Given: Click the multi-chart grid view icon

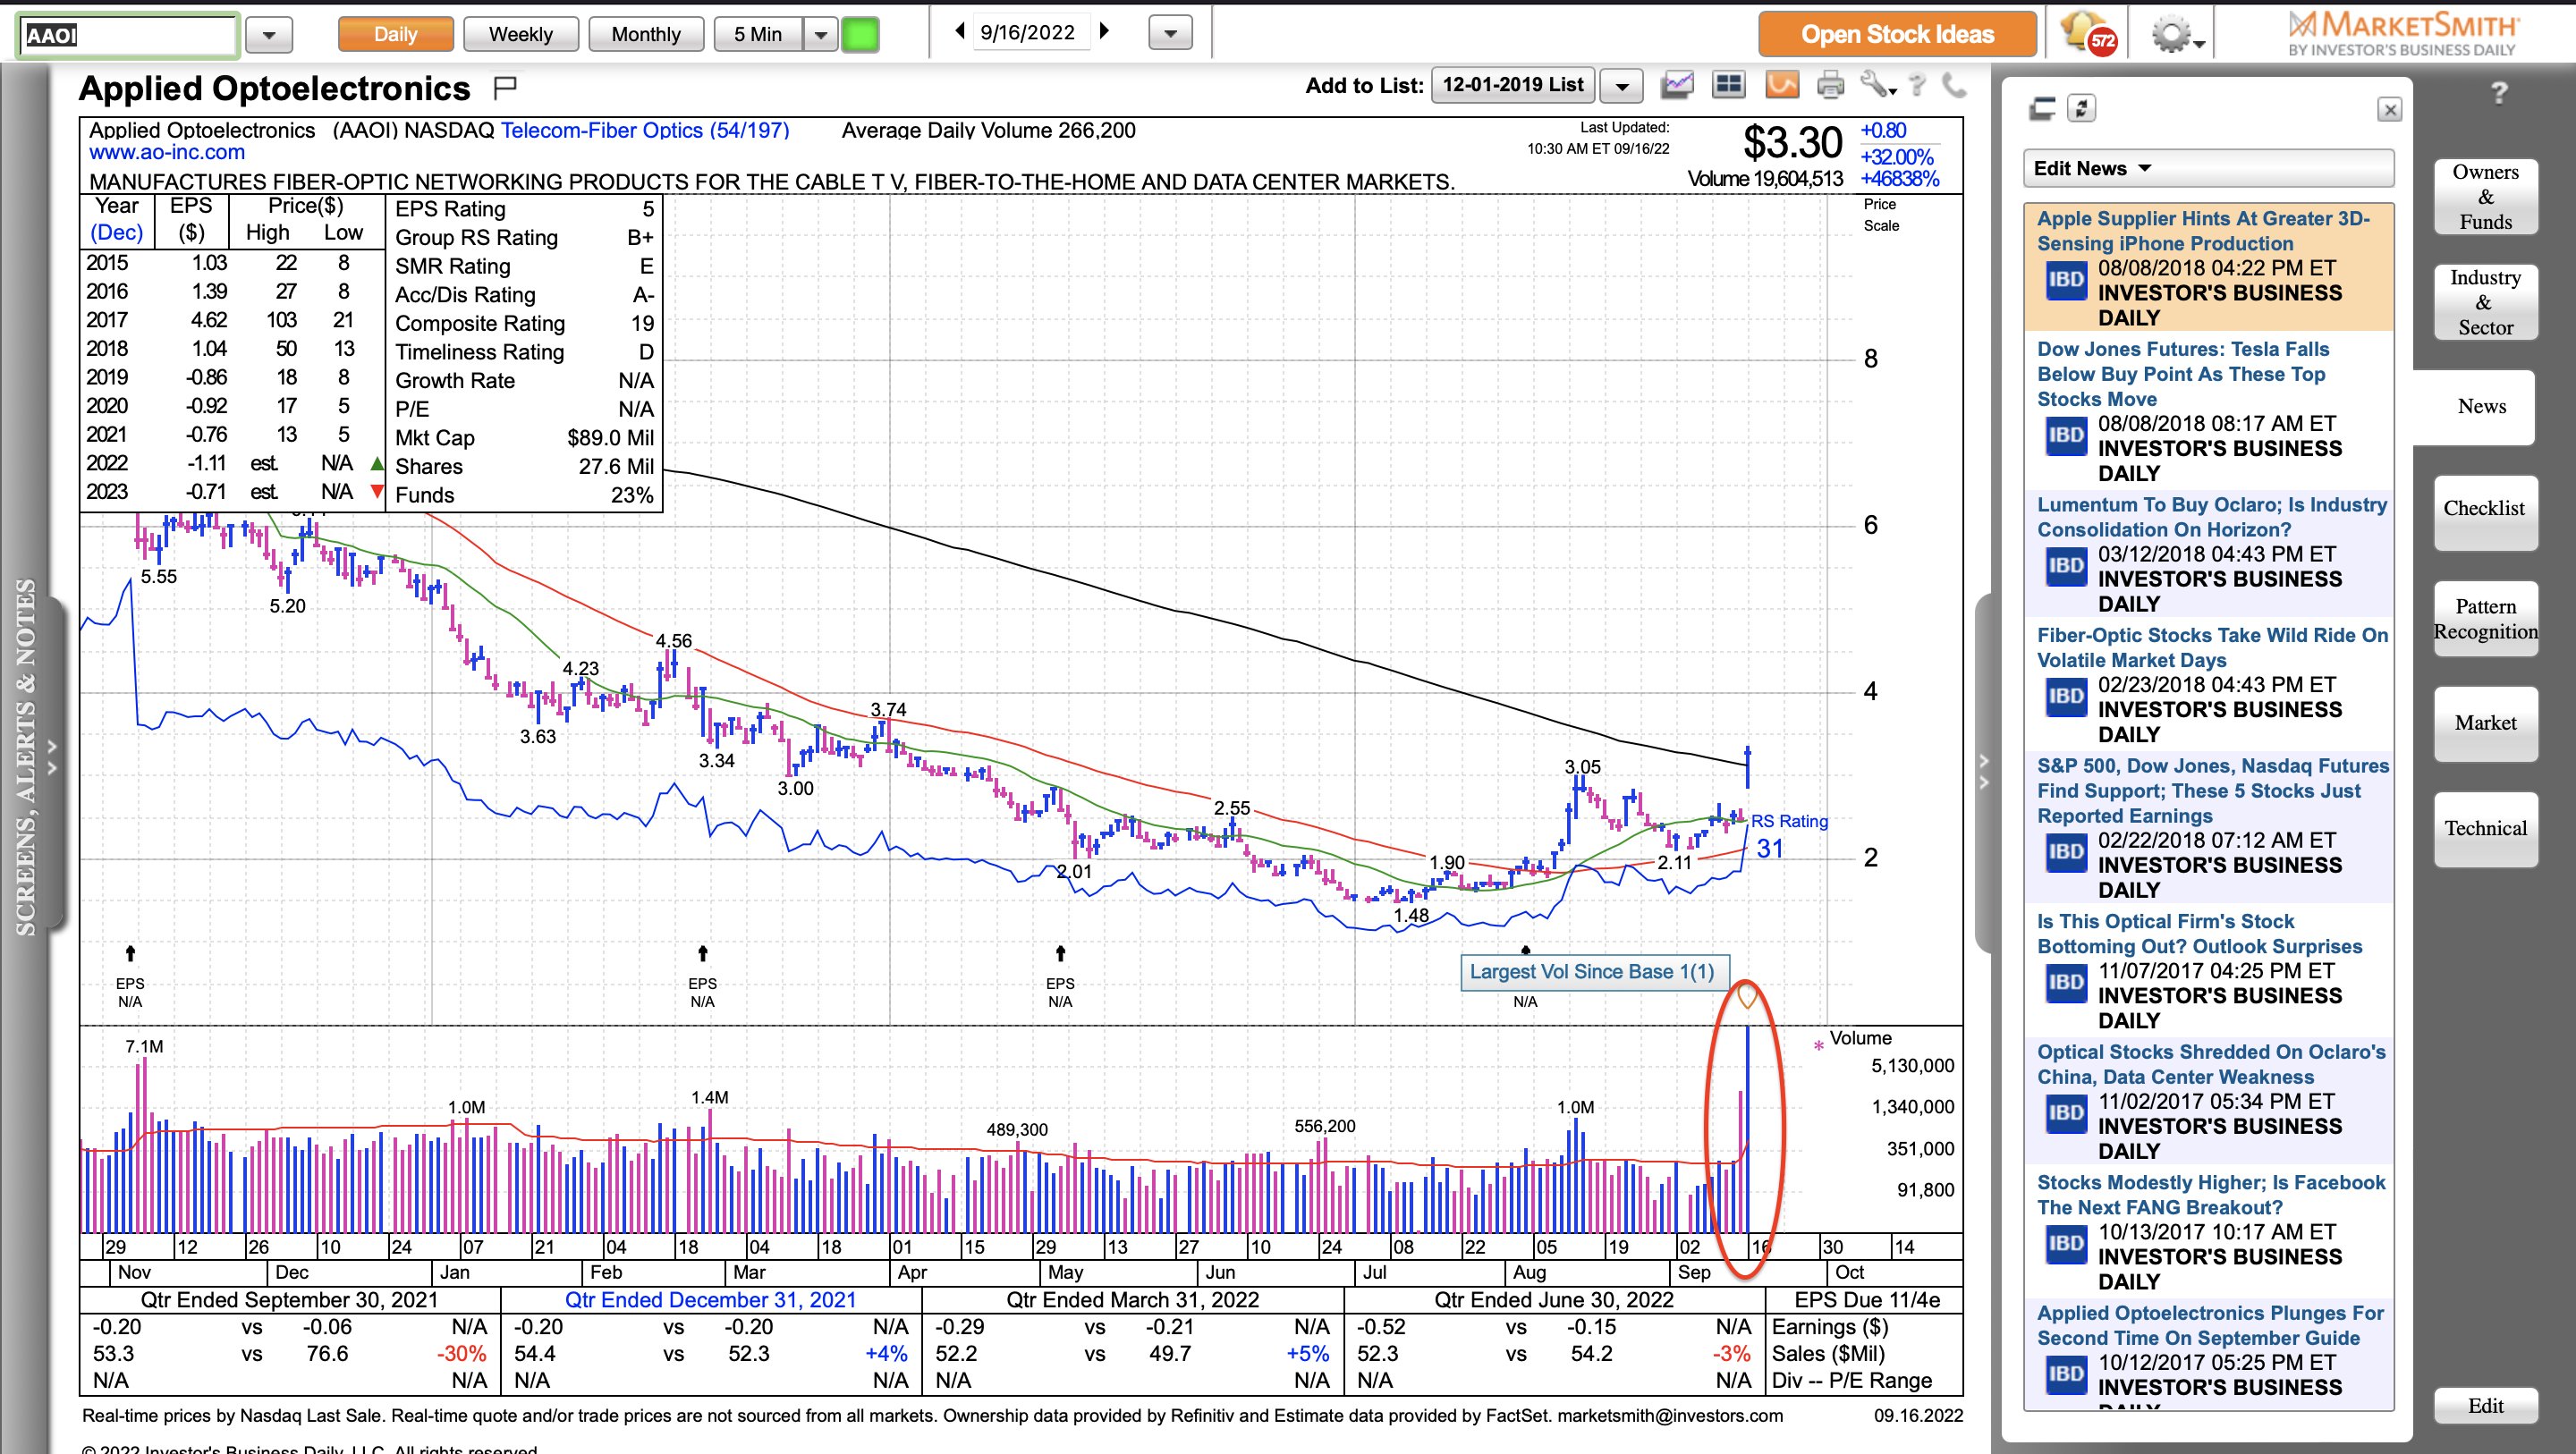Looking at the screenshot, I should point(1728,86).
